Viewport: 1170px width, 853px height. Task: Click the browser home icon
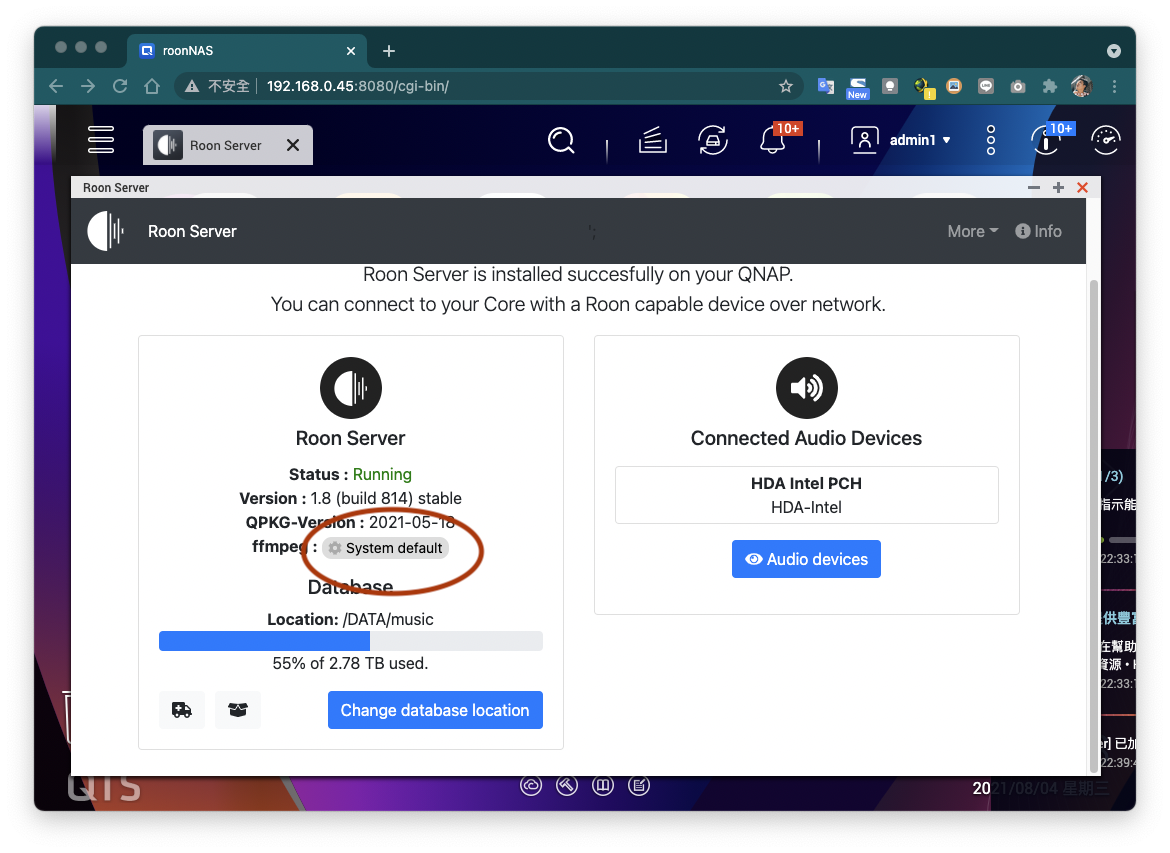click(x=152, y=86)
